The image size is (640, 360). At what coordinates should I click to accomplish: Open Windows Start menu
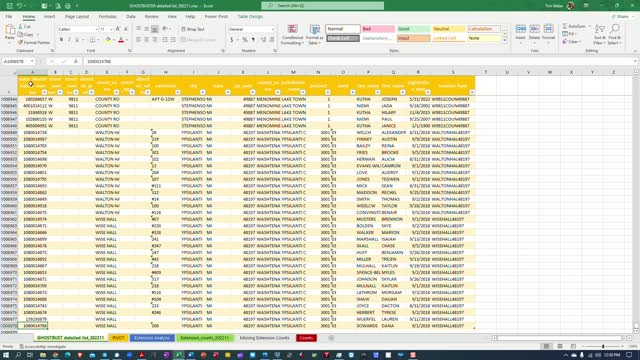click(x=7, y=355)
